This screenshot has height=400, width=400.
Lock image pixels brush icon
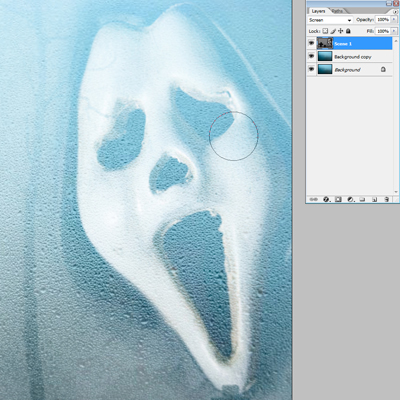coord(333,31)
